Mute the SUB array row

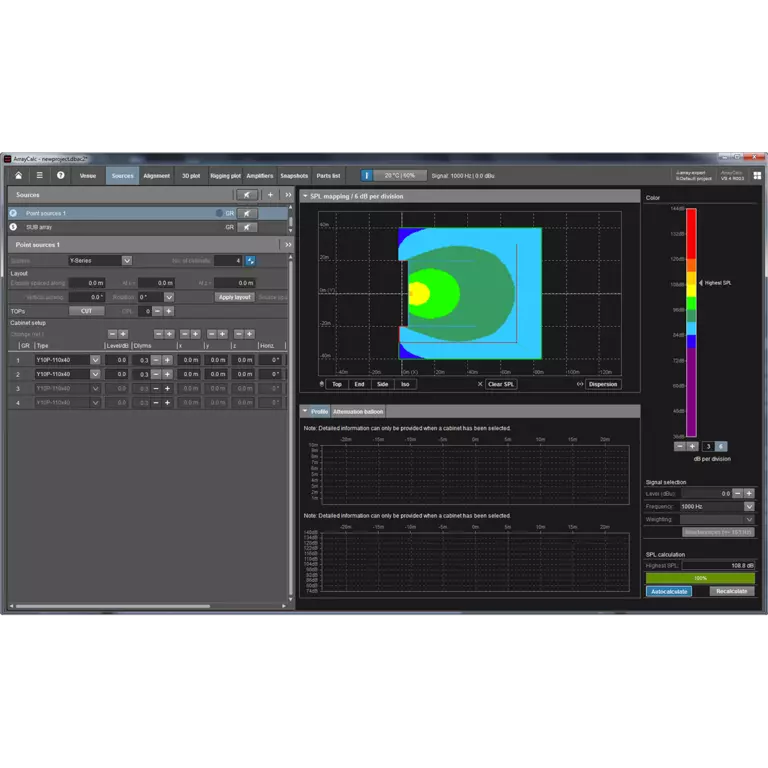pyautogui.click(x=246, y=227)
